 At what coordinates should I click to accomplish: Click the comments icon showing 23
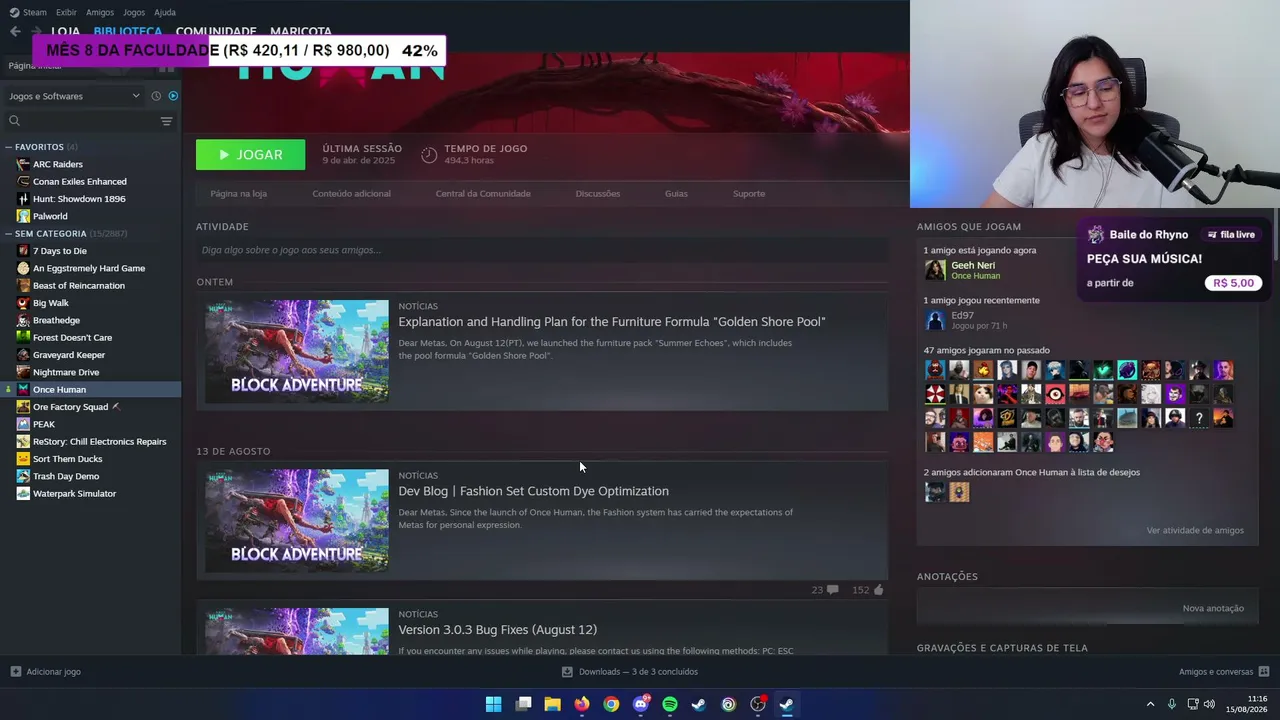(x=833, y=590)
